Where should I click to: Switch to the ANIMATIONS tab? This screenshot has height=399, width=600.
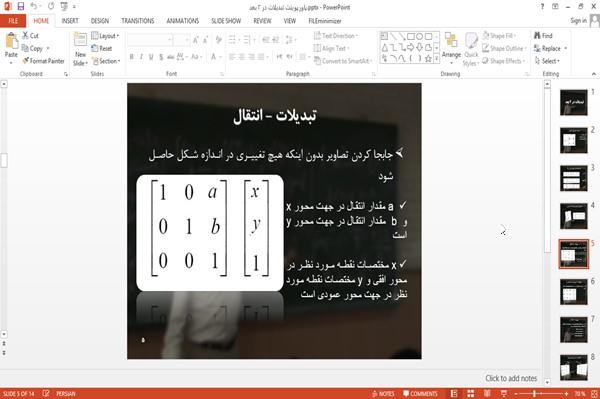click(x=183, y=21)
